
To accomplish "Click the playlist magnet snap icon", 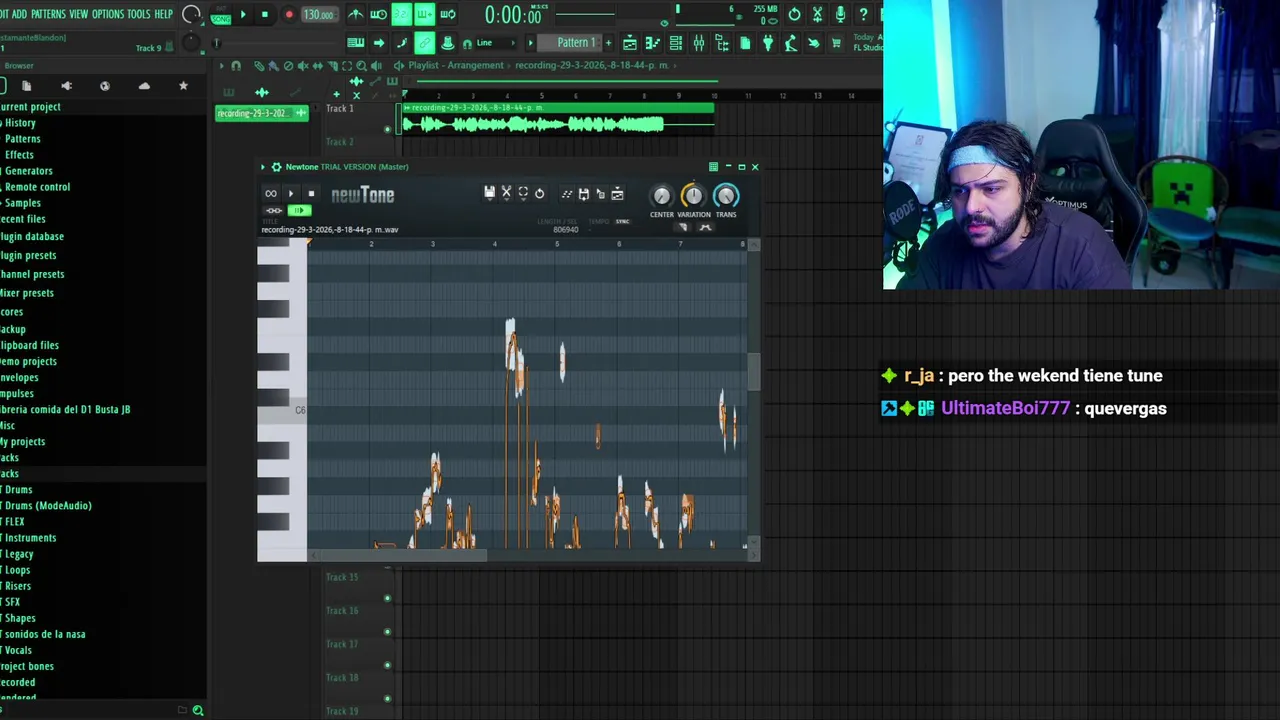I will coord(236,65).
